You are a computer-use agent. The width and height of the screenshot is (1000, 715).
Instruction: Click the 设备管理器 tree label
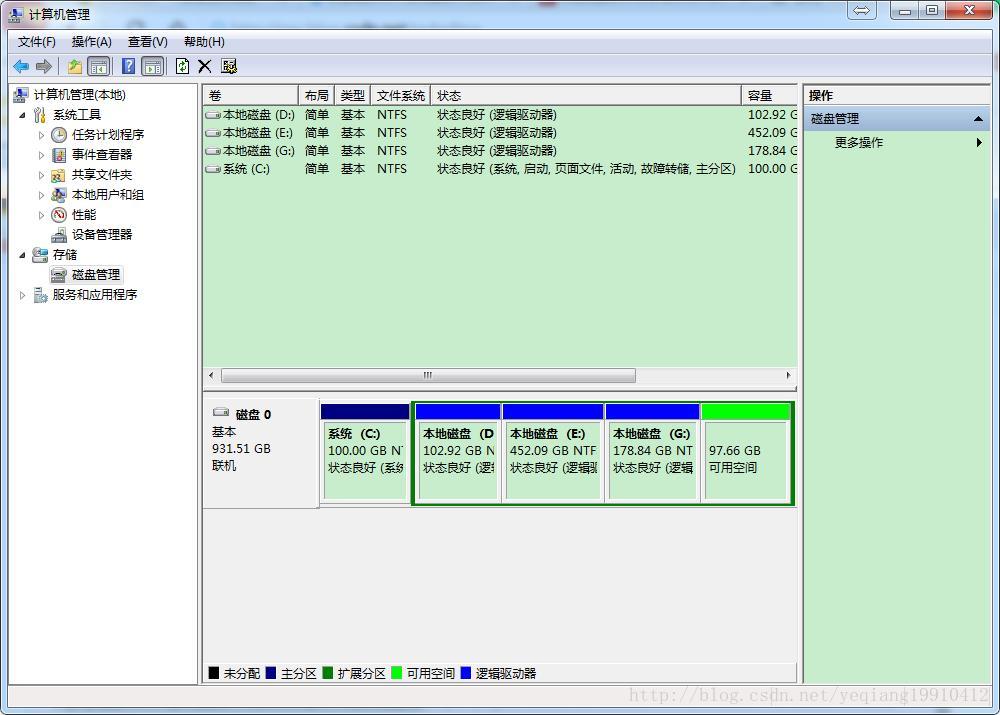click(x=102, y=235)
